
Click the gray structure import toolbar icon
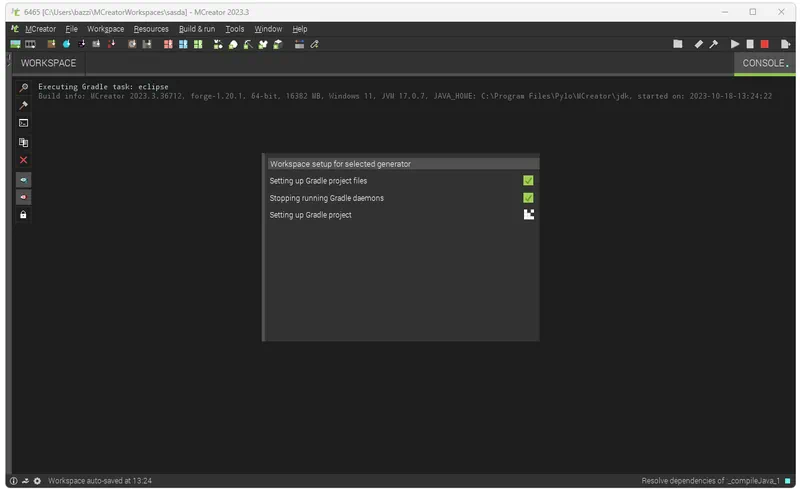(96, 44)
